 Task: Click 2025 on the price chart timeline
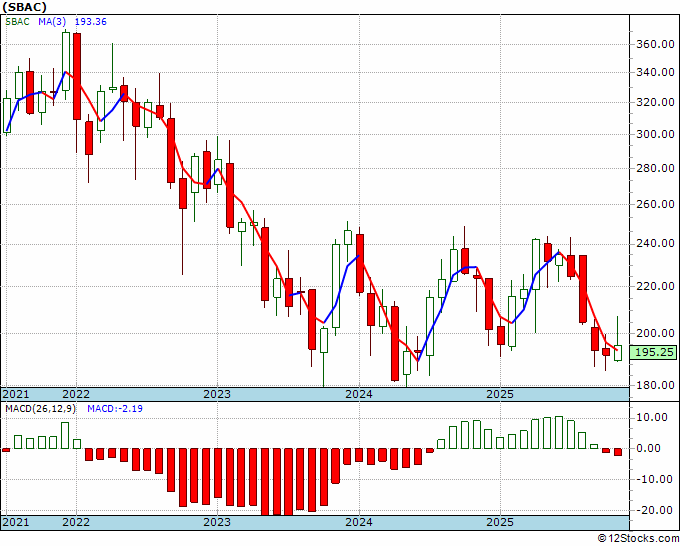[x=500, y=394]
